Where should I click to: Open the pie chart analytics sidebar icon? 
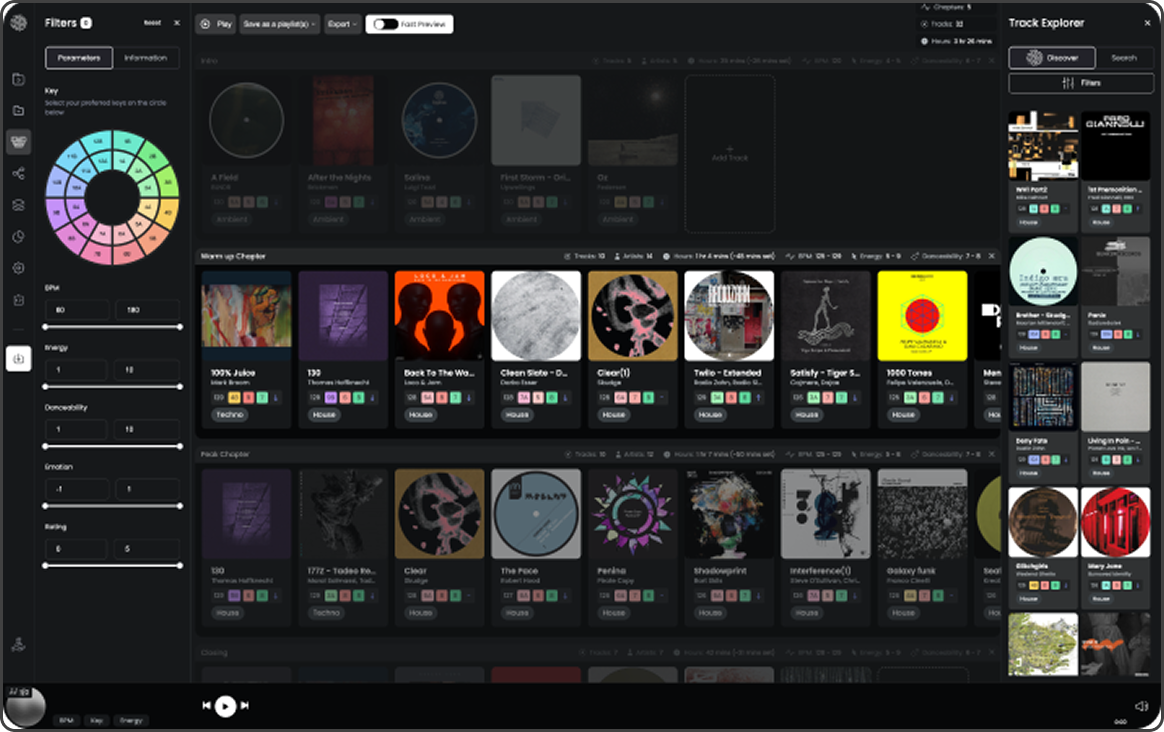pyautogui.click(x=19, y=237)
